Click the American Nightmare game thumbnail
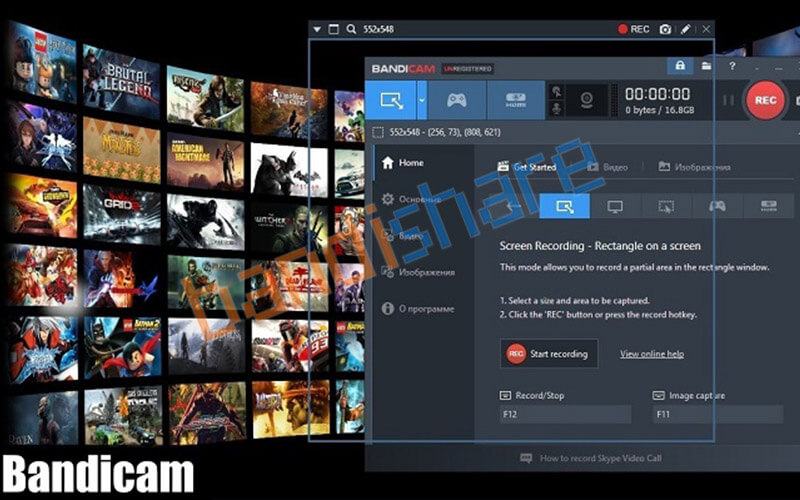This screenshot has height=500, width=800. click(205, 161)
